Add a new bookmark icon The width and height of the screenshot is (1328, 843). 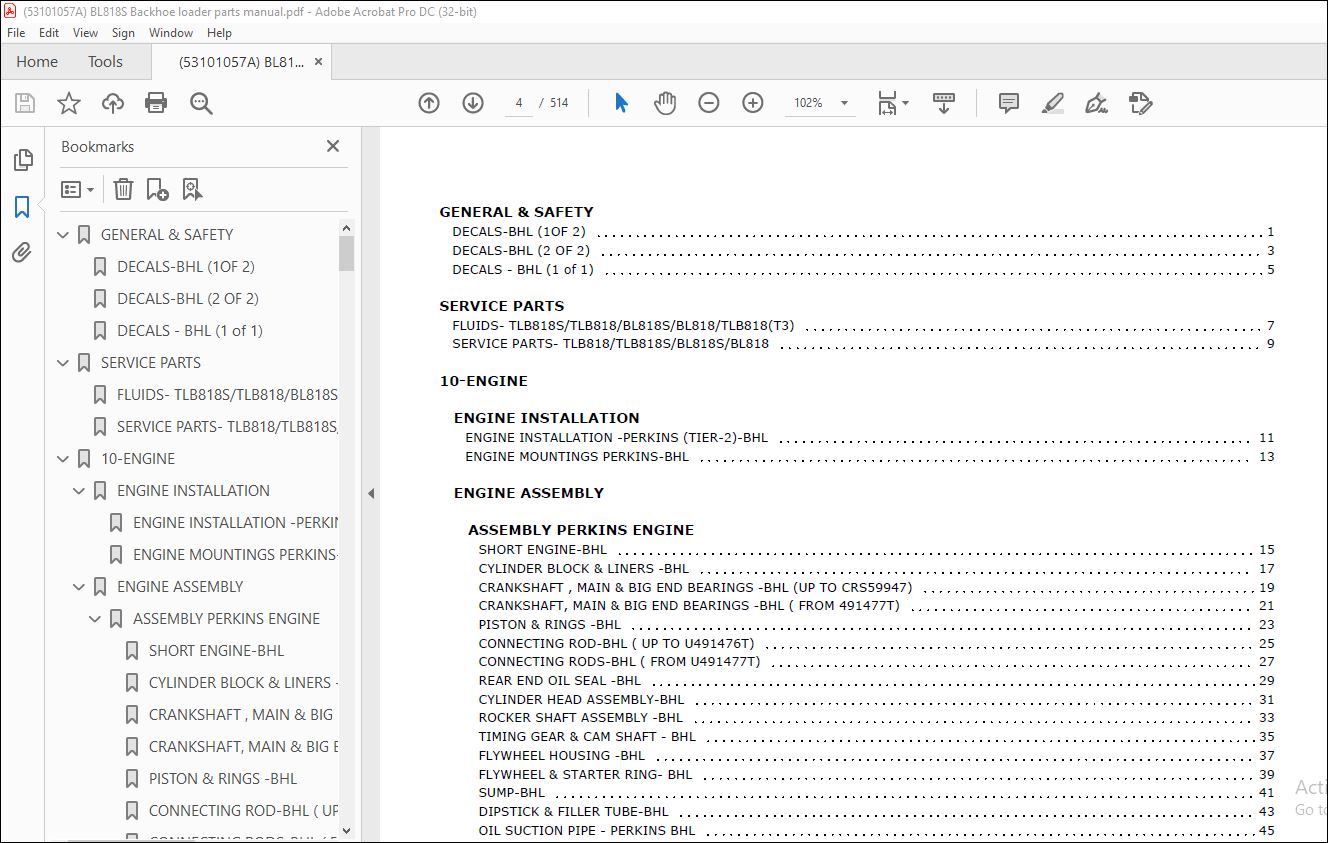coord(157,189)
